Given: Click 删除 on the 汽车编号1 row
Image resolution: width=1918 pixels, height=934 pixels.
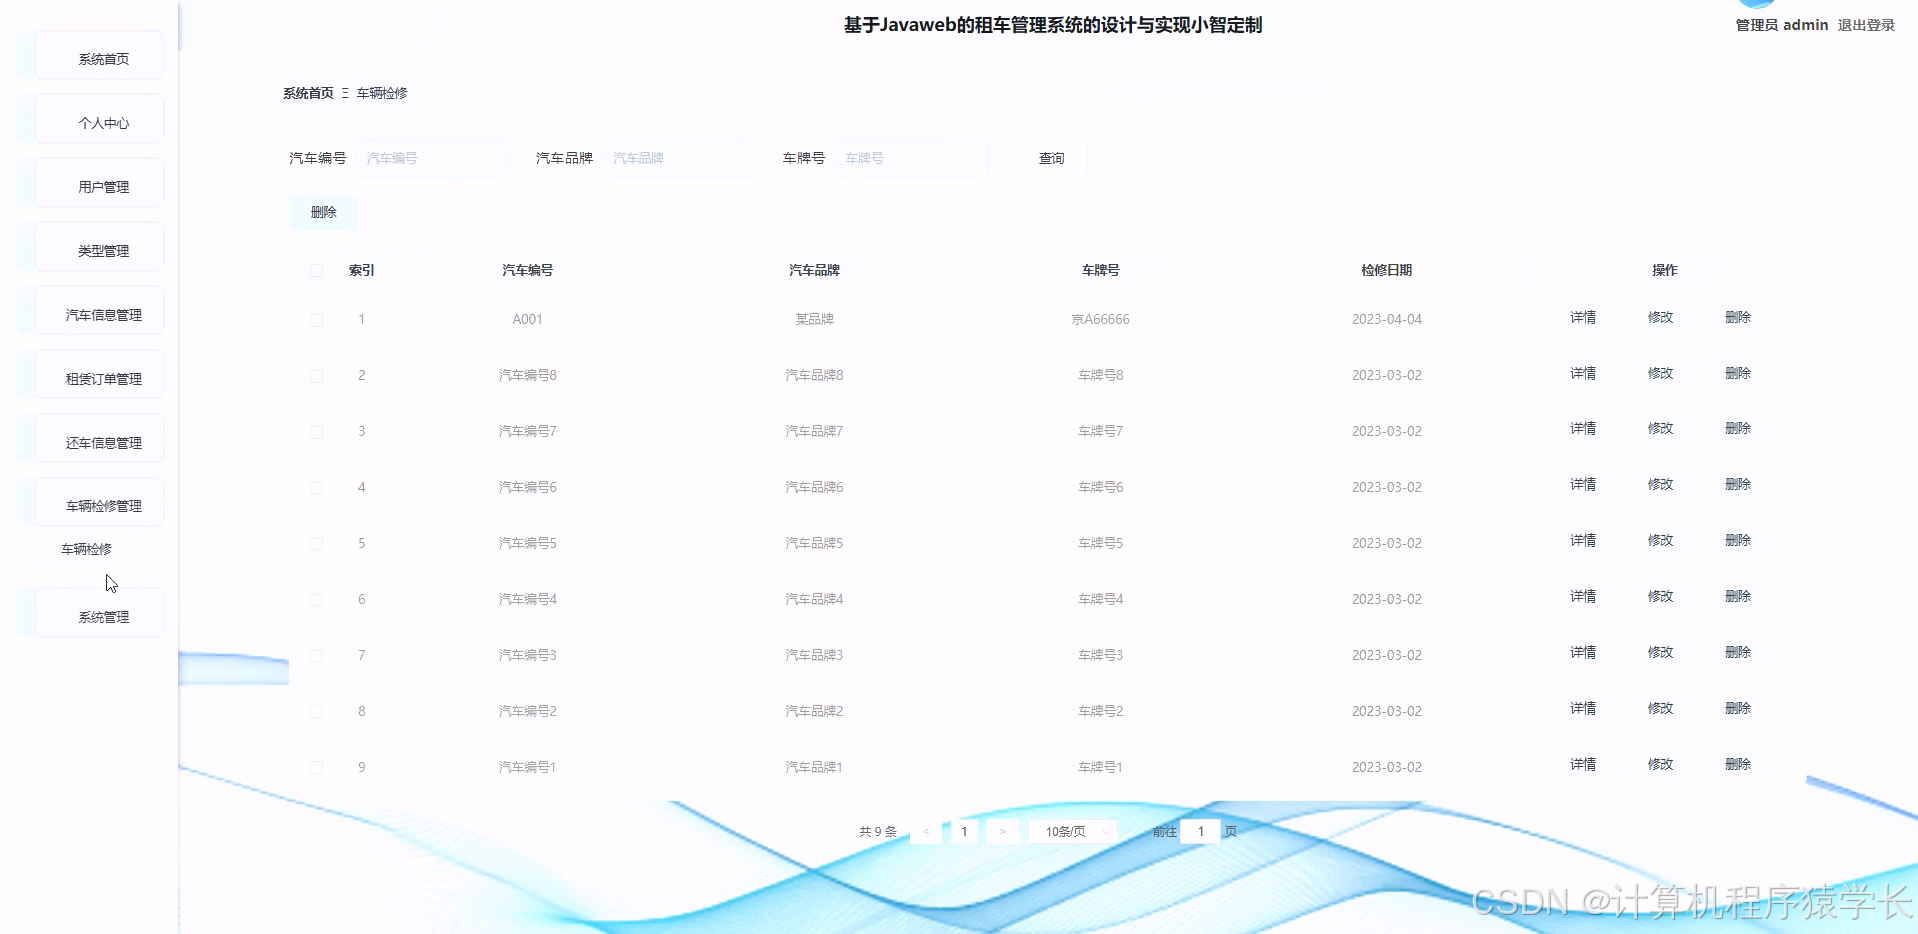Looking at the screenshot, I should [1738, 764].
